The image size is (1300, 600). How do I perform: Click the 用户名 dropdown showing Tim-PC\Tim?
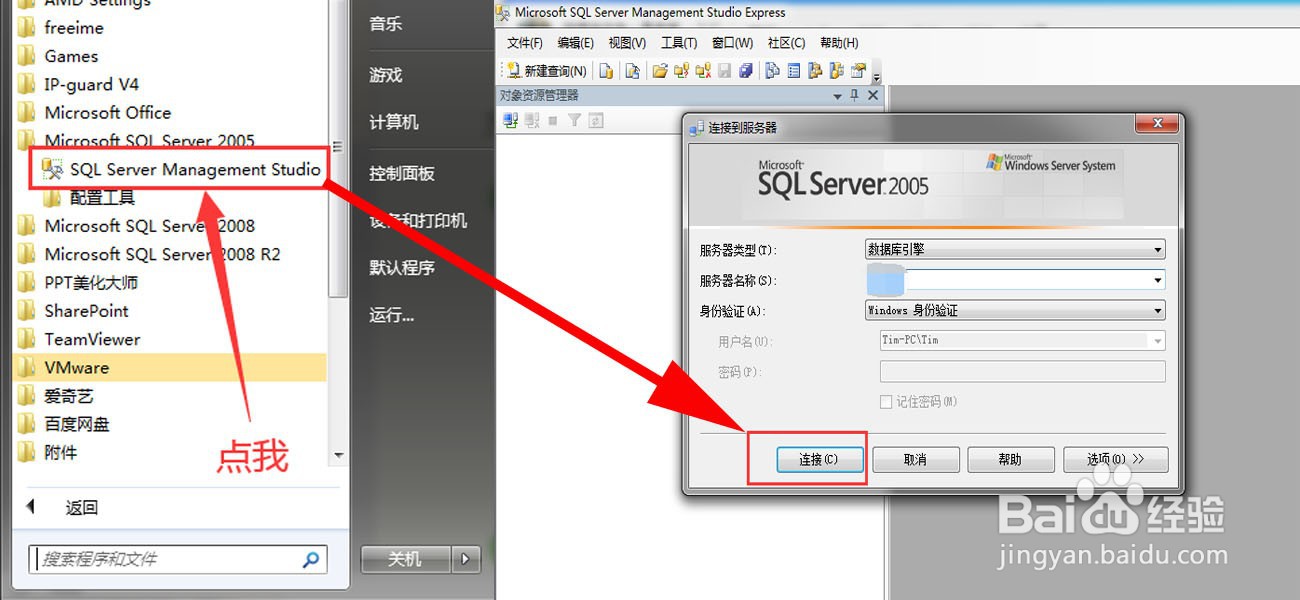point(1023,341)
